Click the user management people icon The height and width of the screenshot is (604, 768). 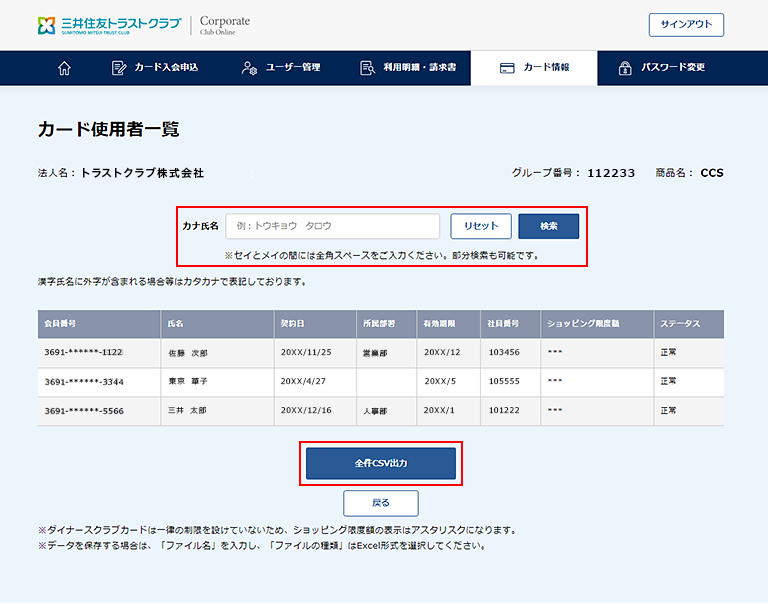249,68
